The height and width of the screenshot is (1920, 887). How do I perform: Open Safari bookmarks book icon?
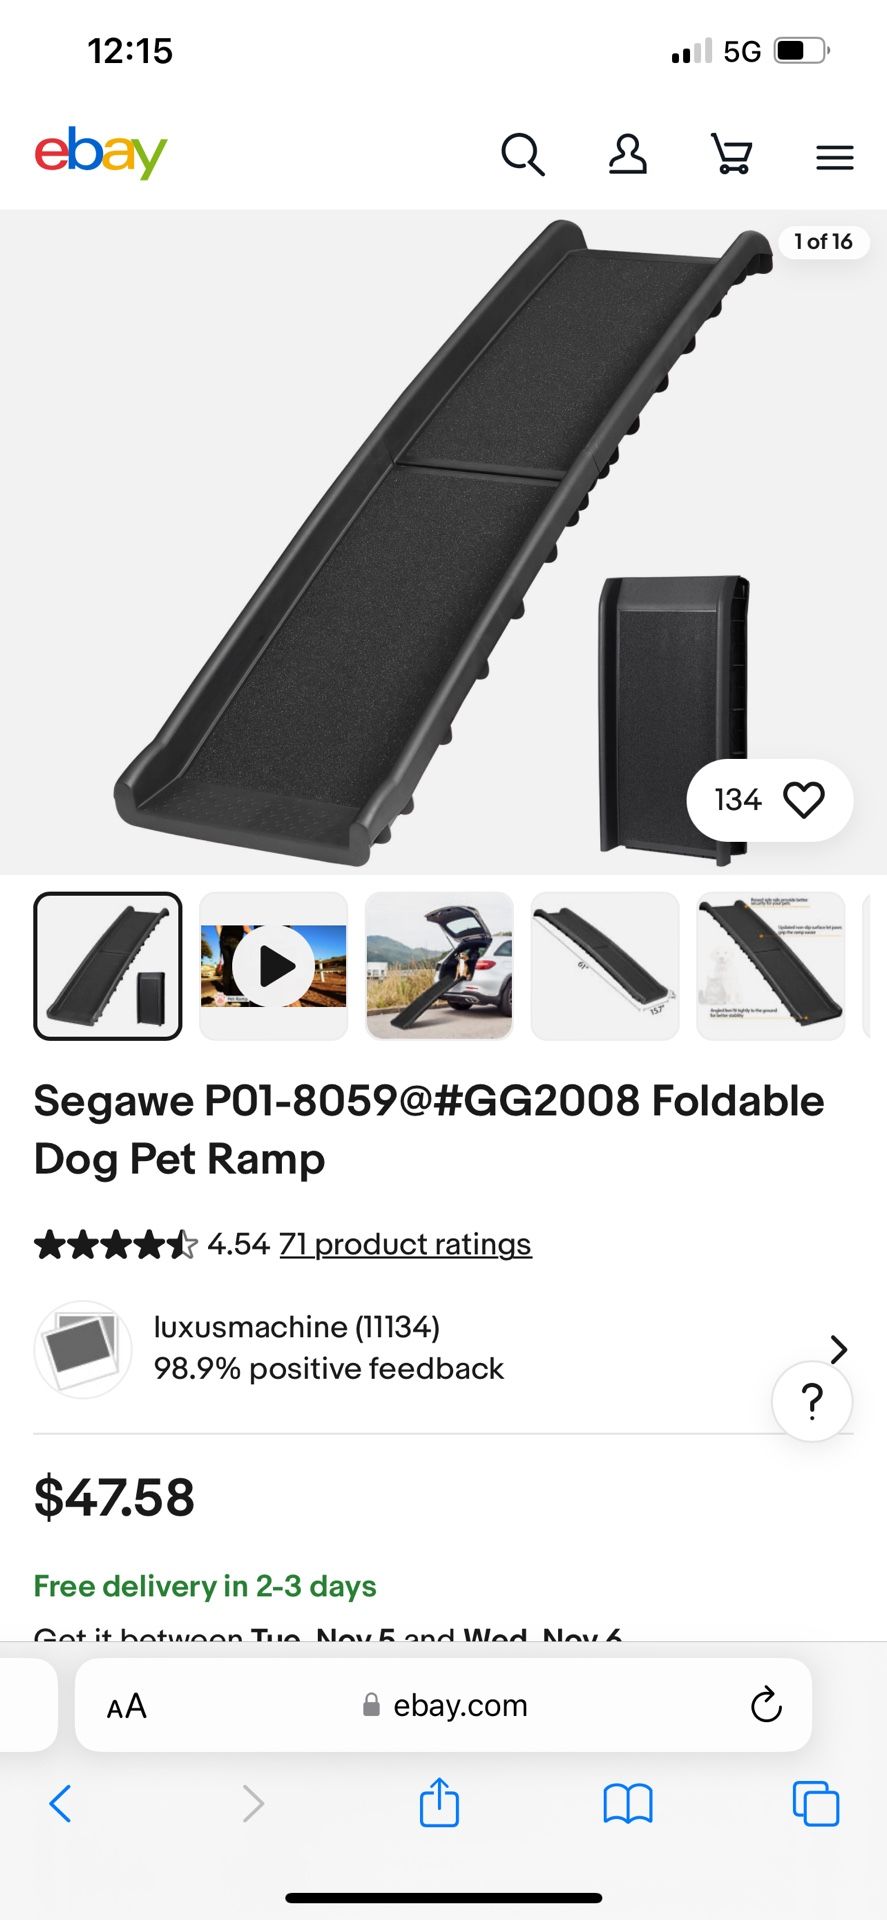point(628,1804)
